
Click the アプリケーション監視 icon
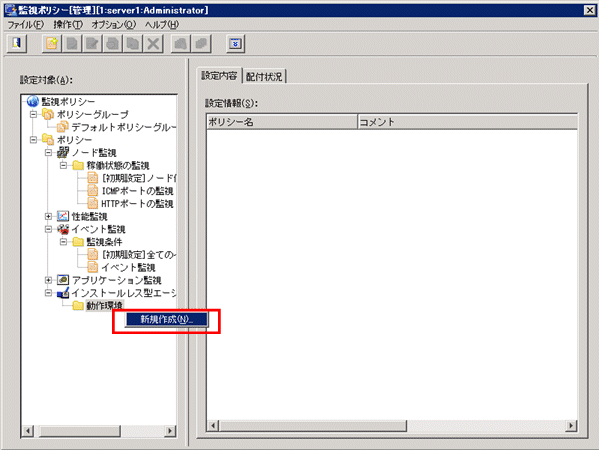coord(63,280)
